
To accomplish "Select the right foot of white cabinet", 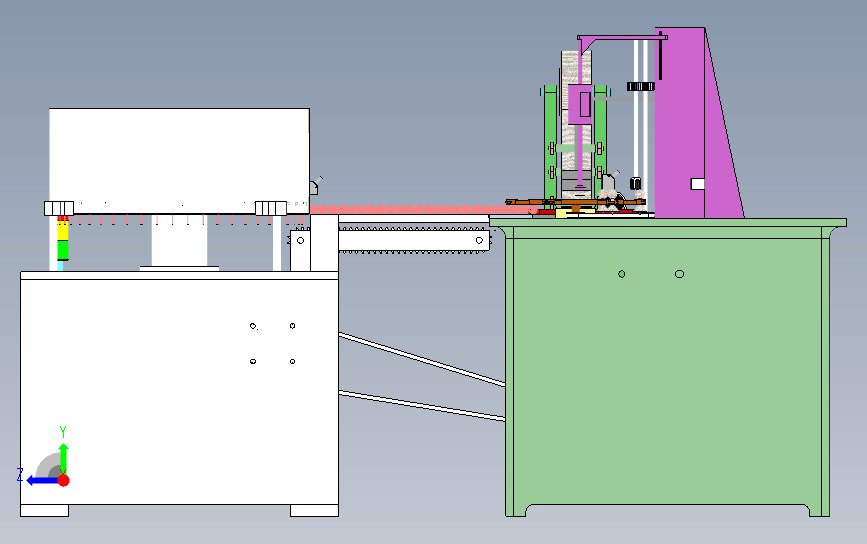I will [x=314, y=510].
